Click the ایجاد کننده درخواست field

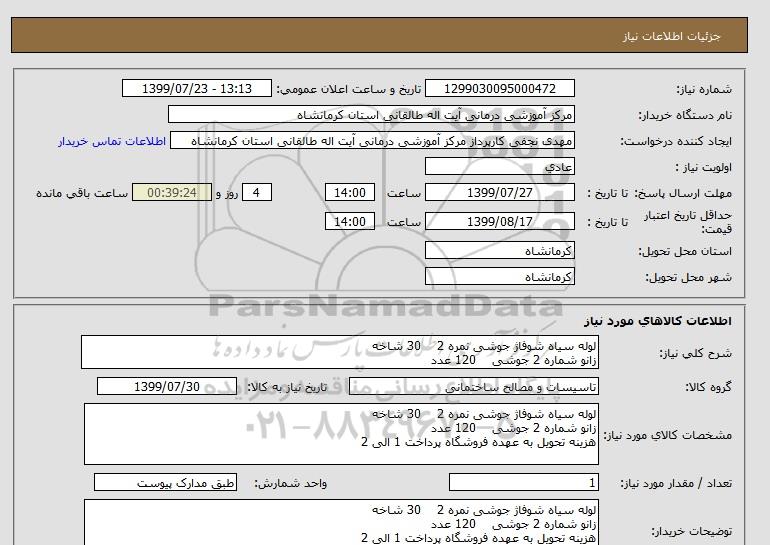click(372, 141)
